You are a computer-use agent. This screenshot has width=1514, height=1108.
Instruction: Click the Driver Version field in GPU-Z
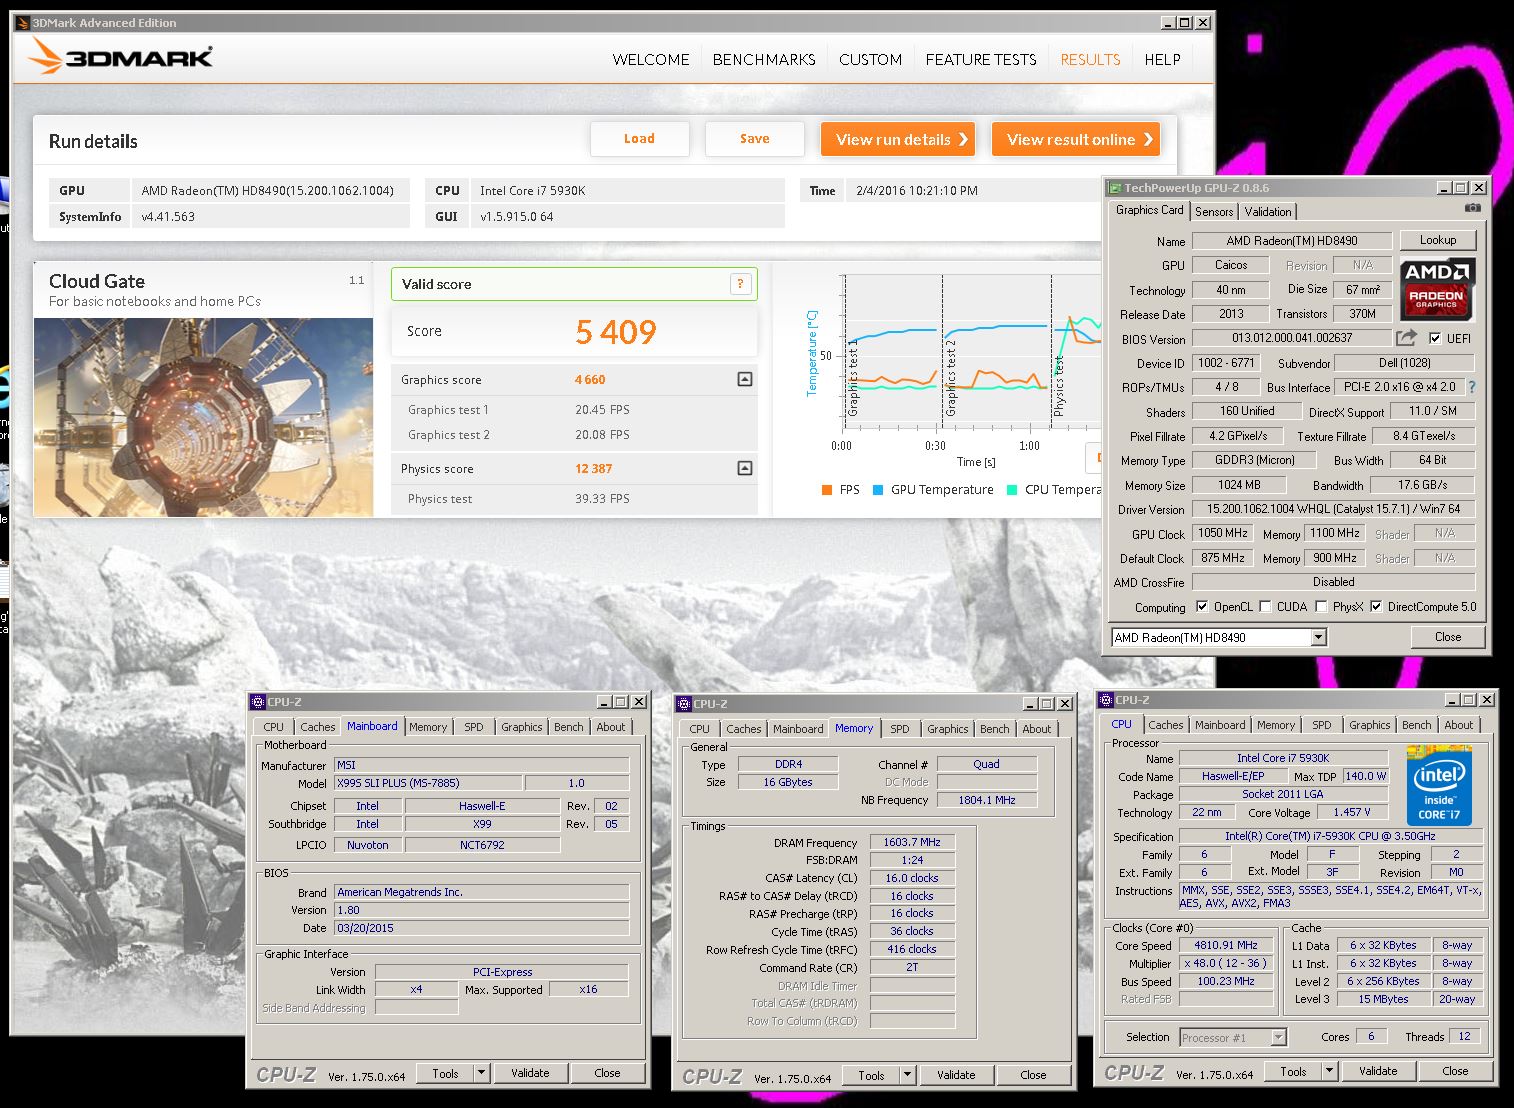click(1333, 509)
